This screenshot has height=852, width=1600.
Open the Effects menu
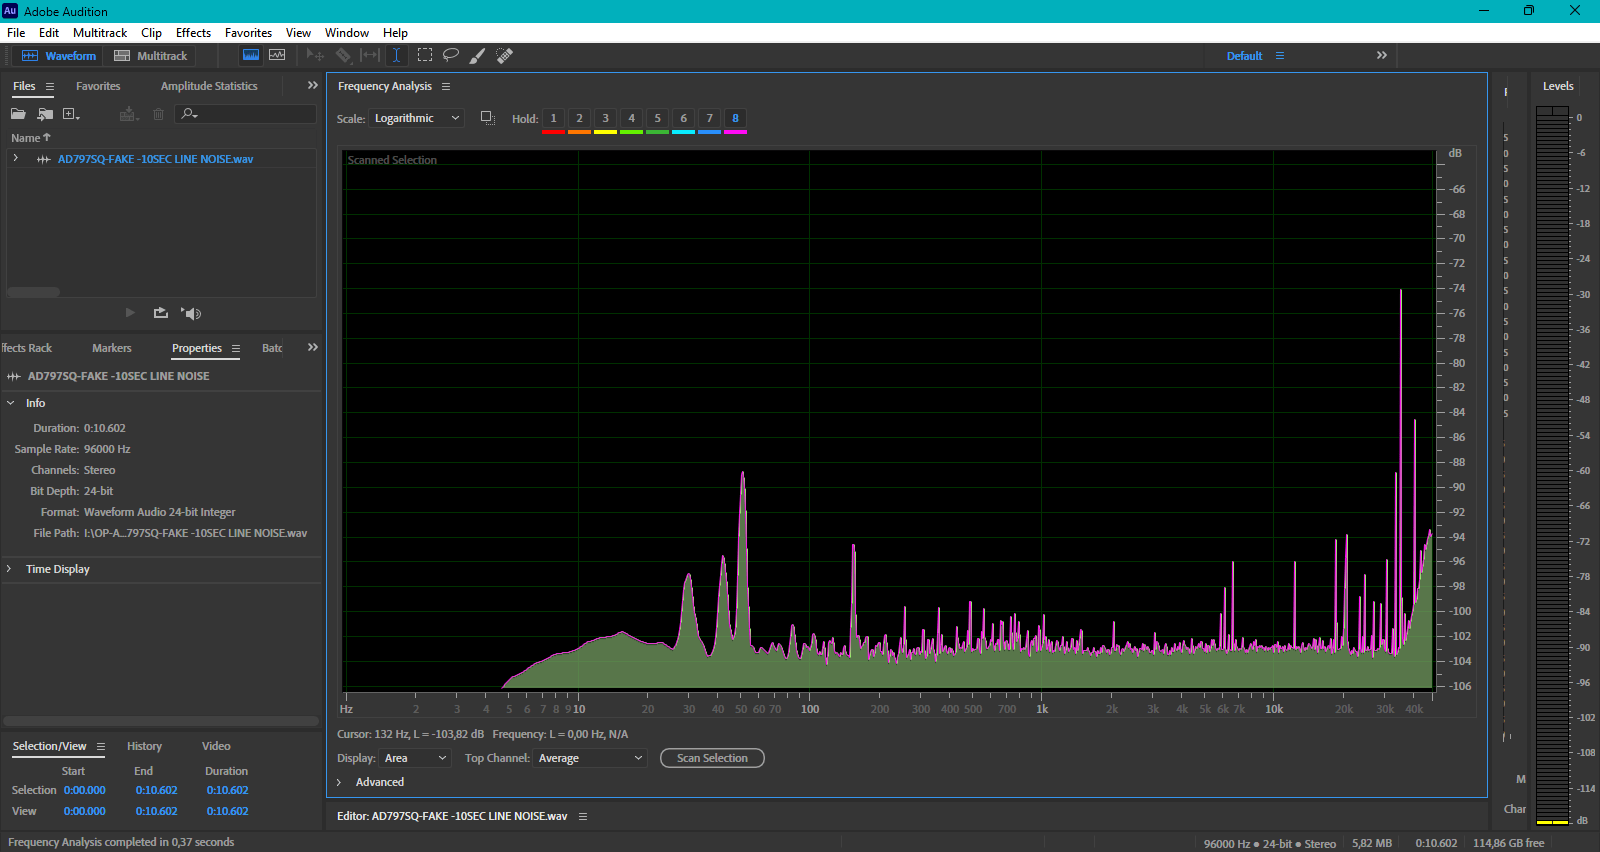coord(193,33)
